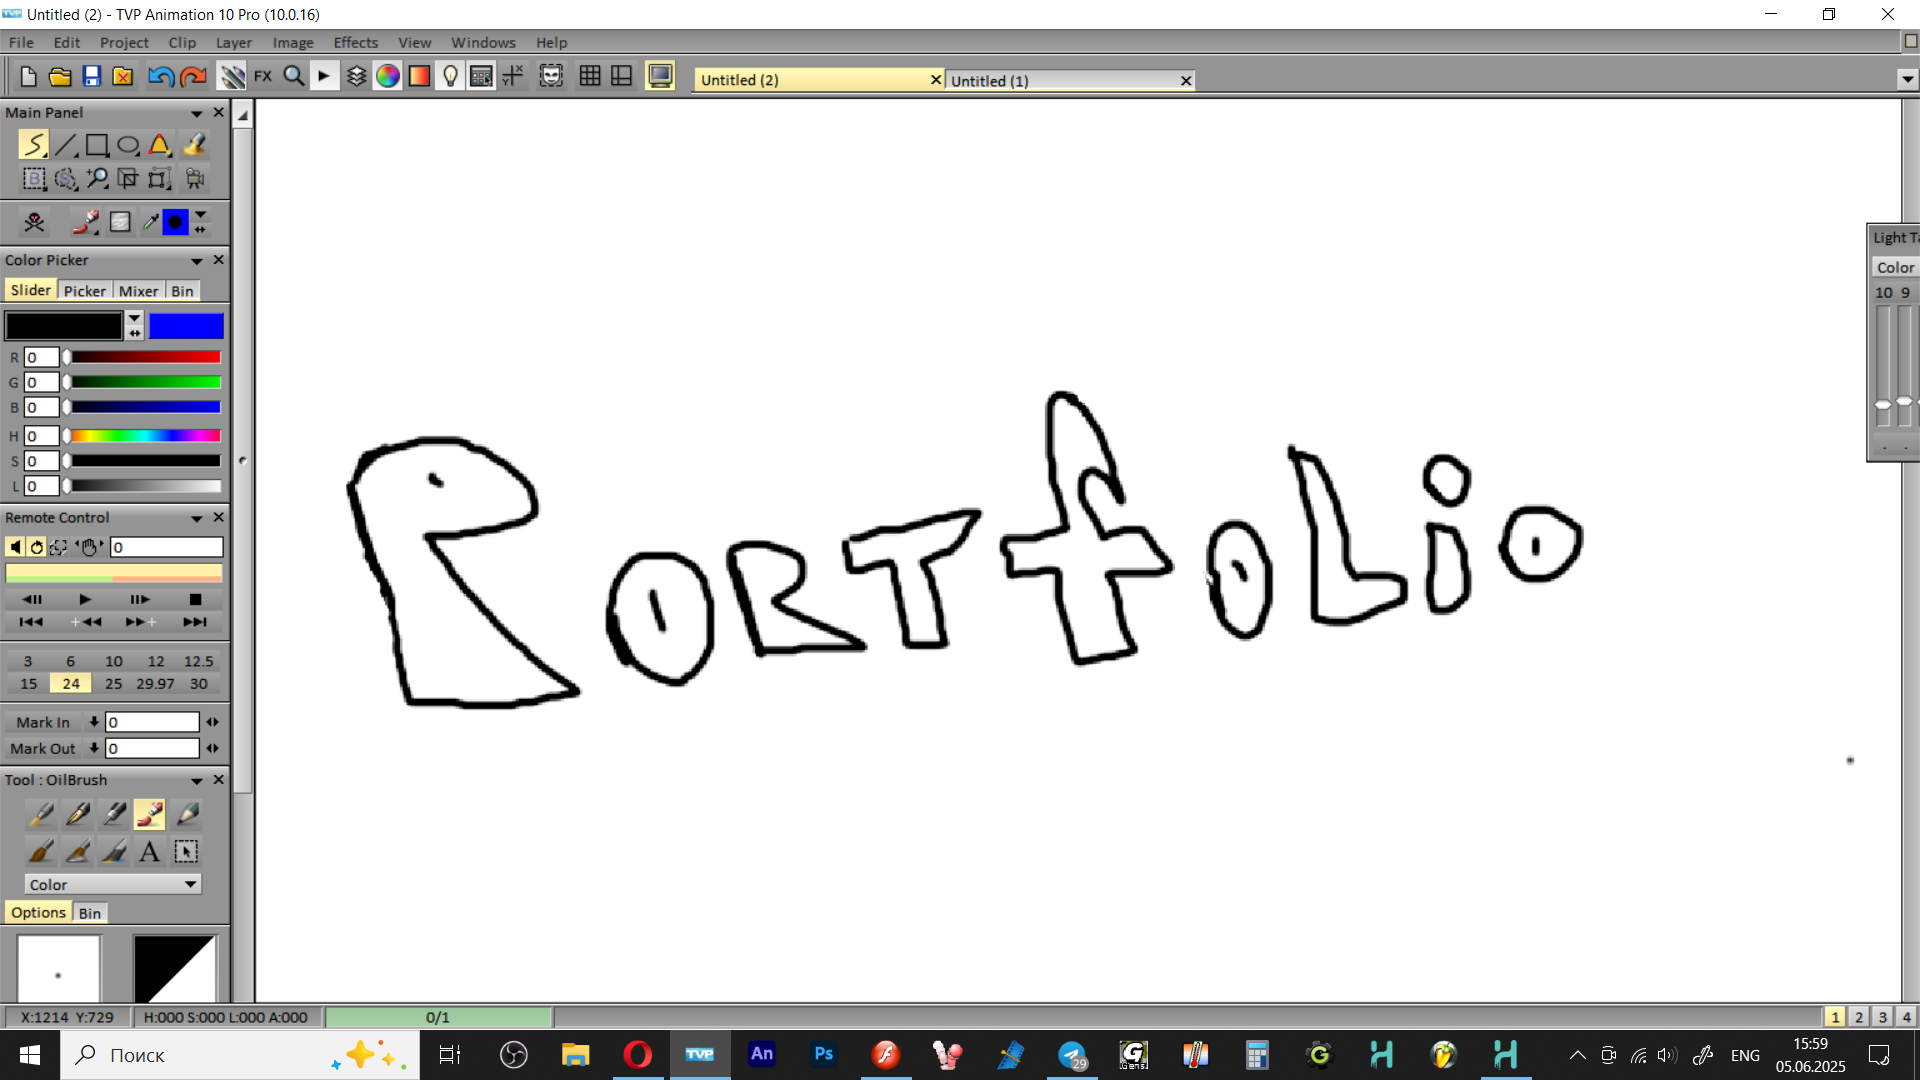Viewport: 1920px width, 1080px height.
Task: Set frame rate to 30
Action: coord(199,684)
